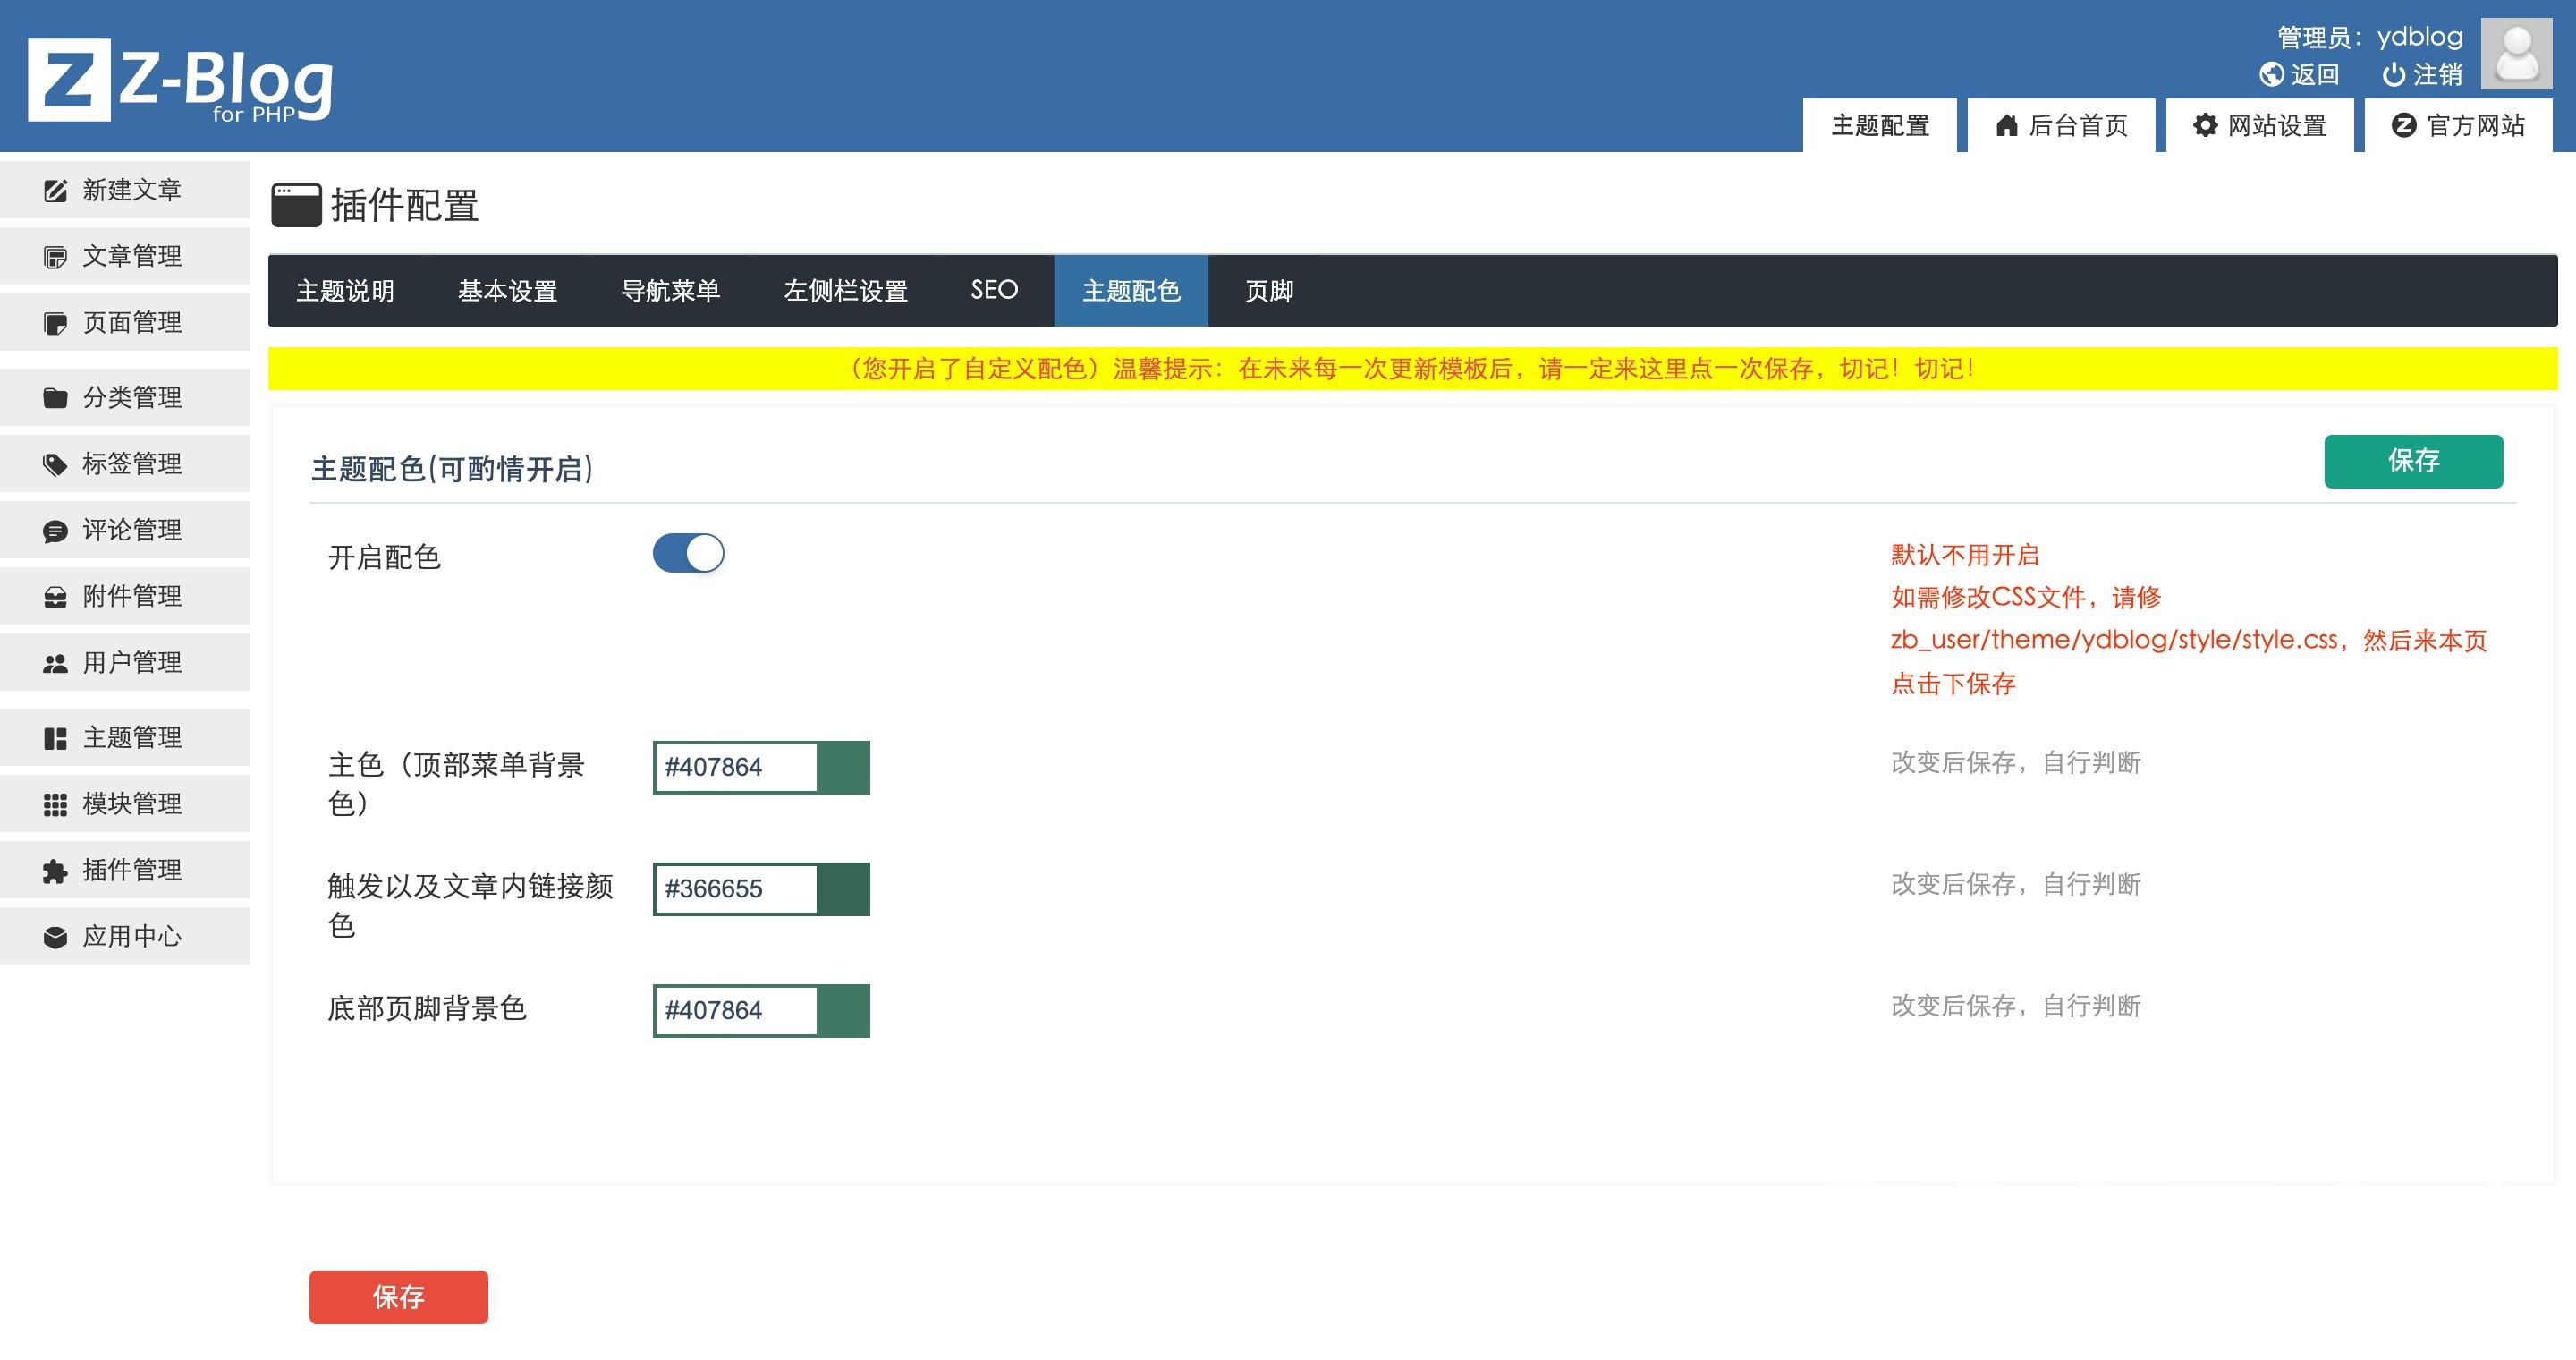Viewport: 2576px width, 1360px height.
Task: Open the 导航菜单 tab
Action: [x=670, y=291]
